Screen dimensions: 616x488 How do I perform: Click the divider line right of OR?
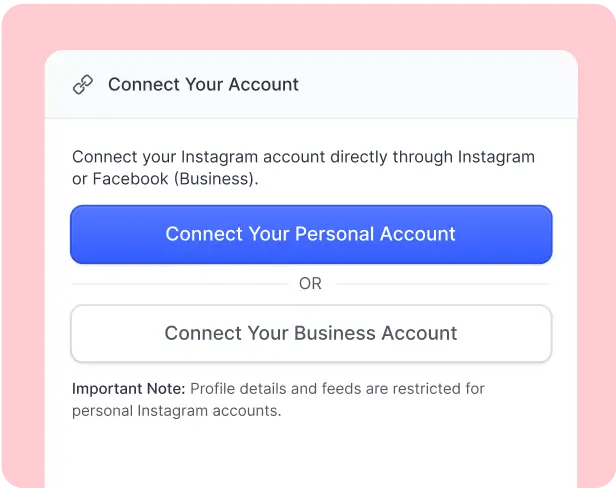point(442,284)
